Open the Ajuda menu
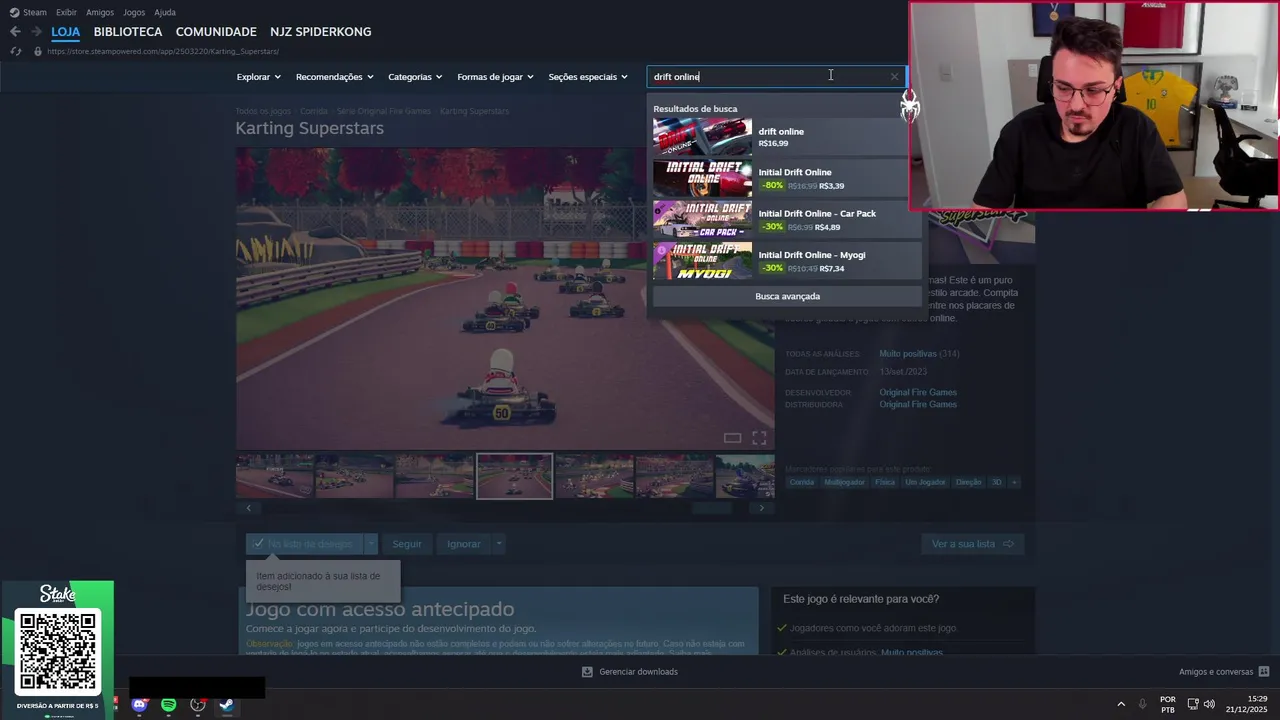 [x=165, y=12]
